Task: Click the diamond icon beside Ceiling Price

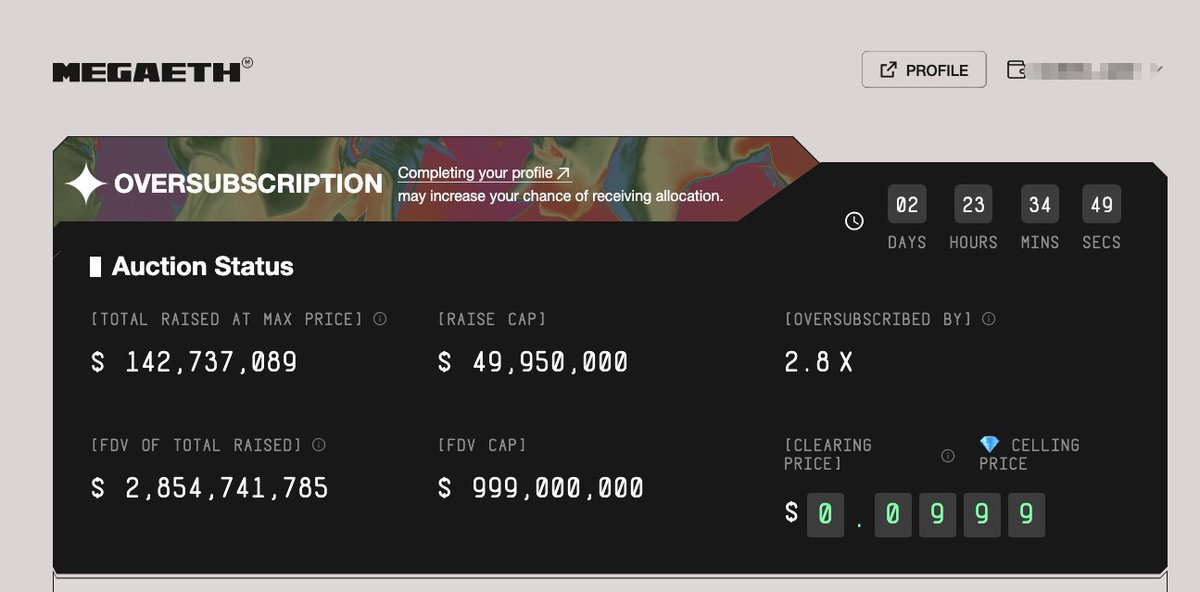Action: coord(990,445)
